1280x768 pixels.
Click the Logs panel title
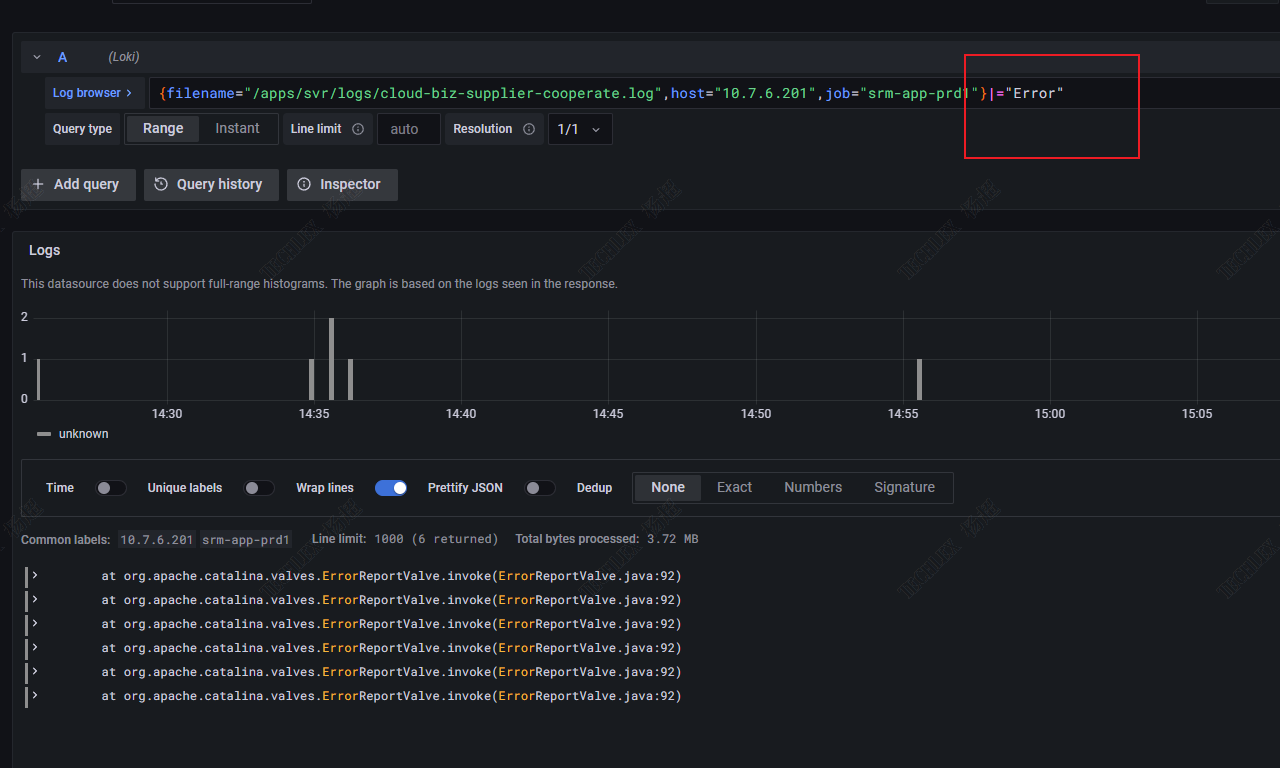pyautogui.click(x=45, y=250)
